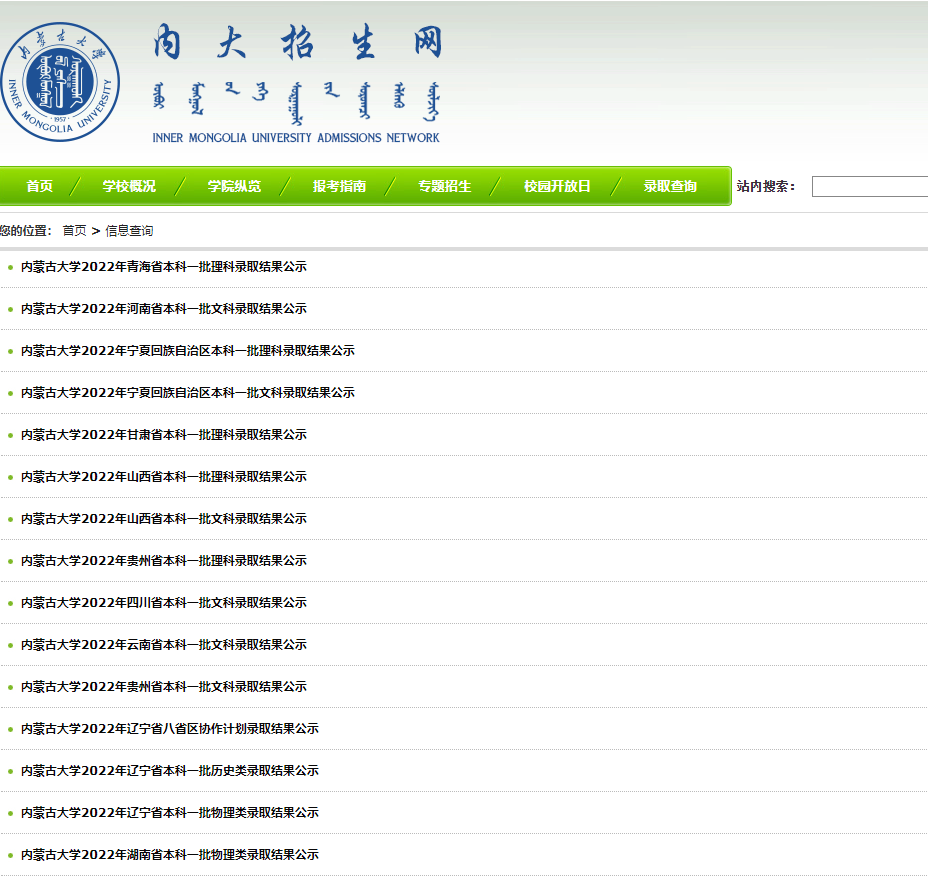Select 学院纵览 in the navigation bar
928x876 pixels.
click(x=234, y=186)
